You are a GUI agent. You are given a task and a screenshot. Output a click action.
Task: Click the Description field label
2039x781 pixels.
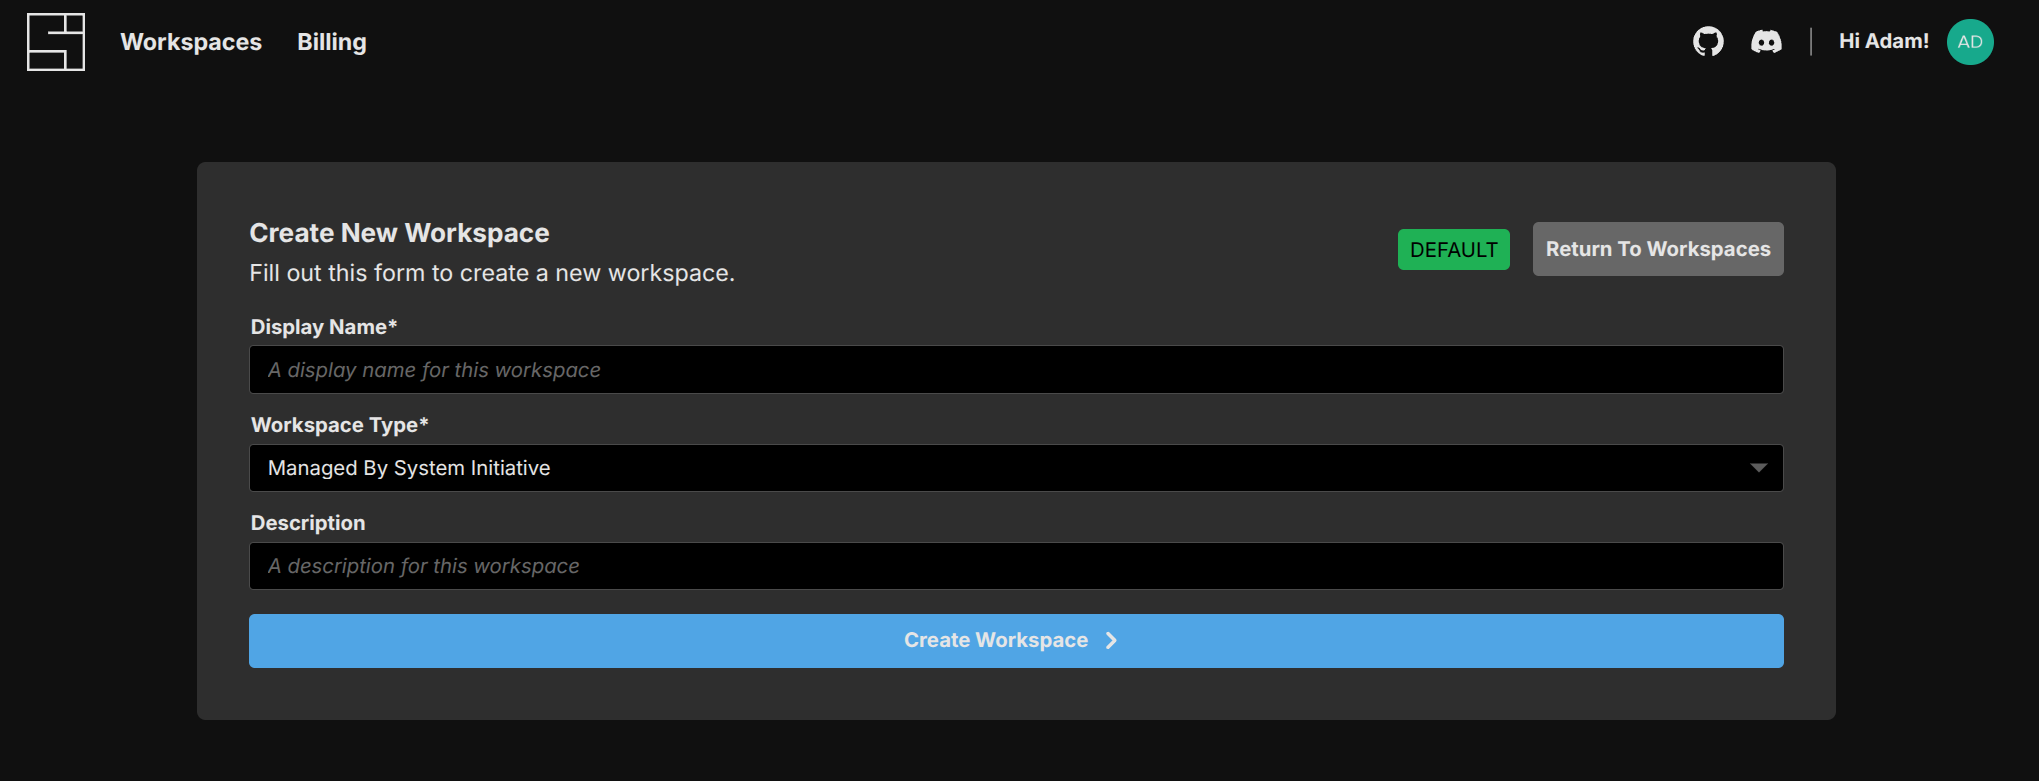[308, 523]
